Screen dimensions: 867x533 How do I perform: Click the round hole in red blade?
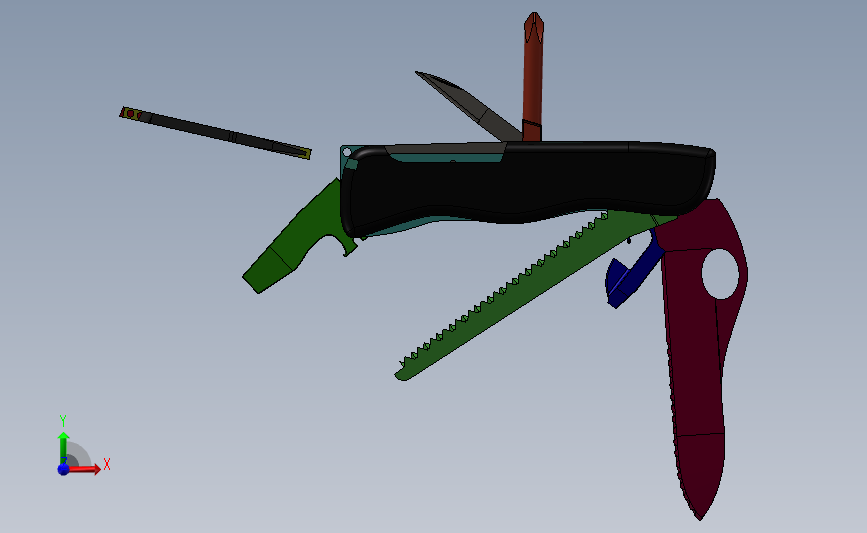click(720, 274)
